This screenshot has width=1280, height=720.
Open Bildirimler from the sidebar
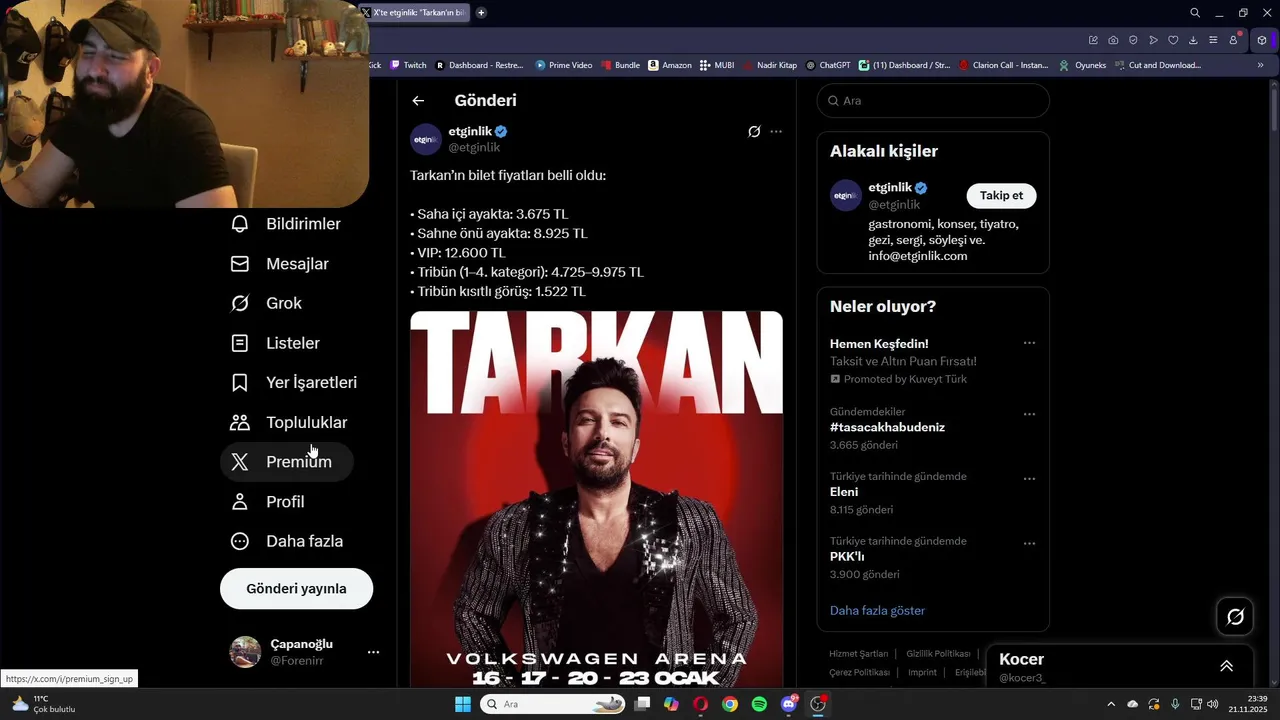[x=286, y=224]
